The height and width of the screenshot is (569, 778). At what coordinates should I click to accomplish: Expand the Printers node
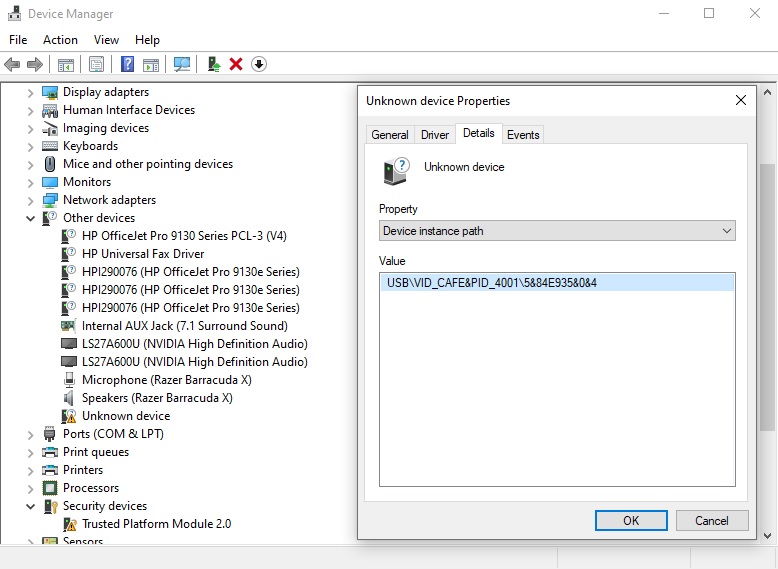pyautogui.click(x=30, y=471)
